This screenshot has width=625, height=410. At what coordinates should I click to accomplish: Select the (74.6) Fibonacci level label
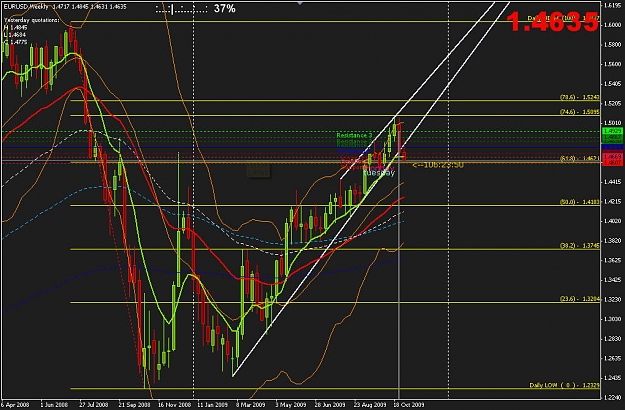tap(579, 112)
